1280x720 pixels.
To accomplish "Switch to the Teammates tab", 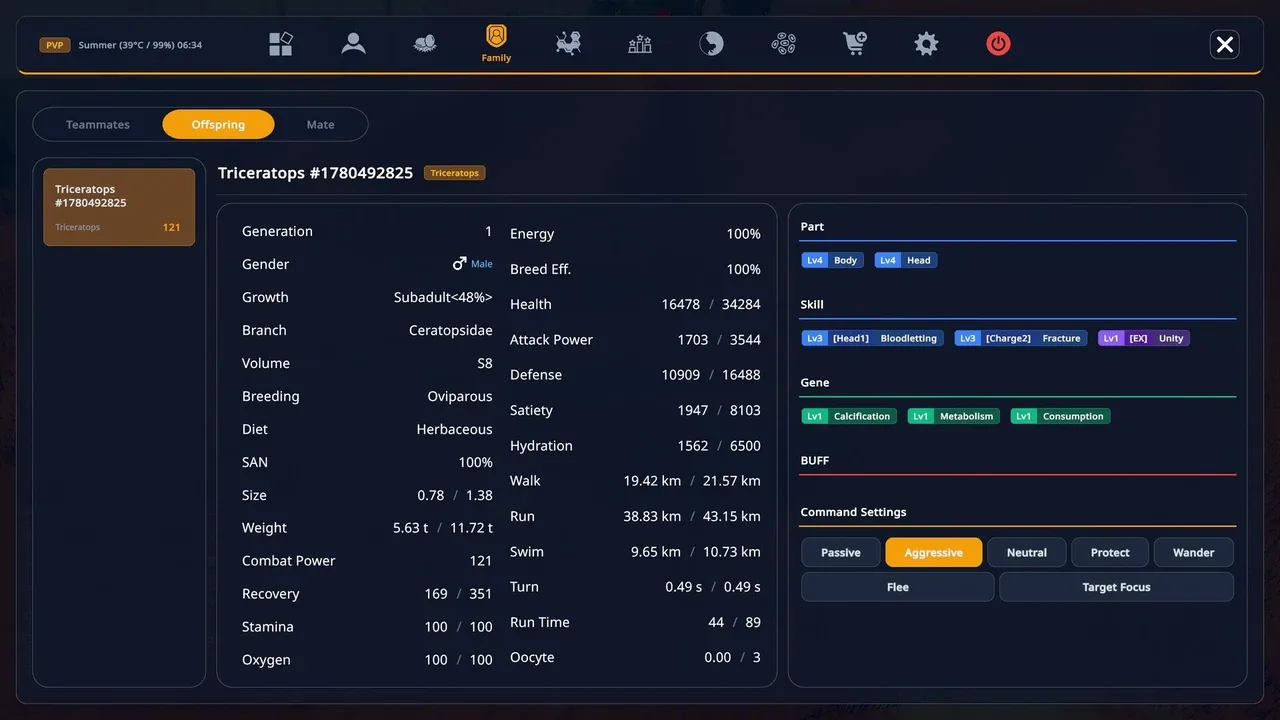I will [x=98, y=125].
